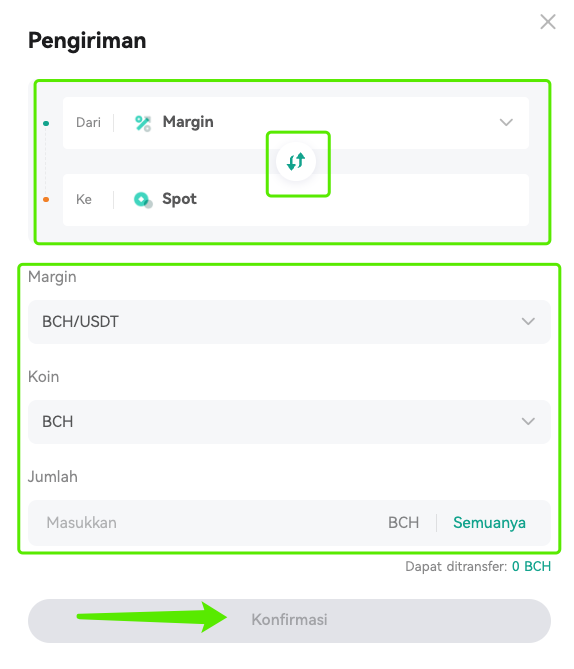The width and height of the screenshot is (574, 669).
Task: Click the Konfirmasi button
Action: [x=289, y=620]
